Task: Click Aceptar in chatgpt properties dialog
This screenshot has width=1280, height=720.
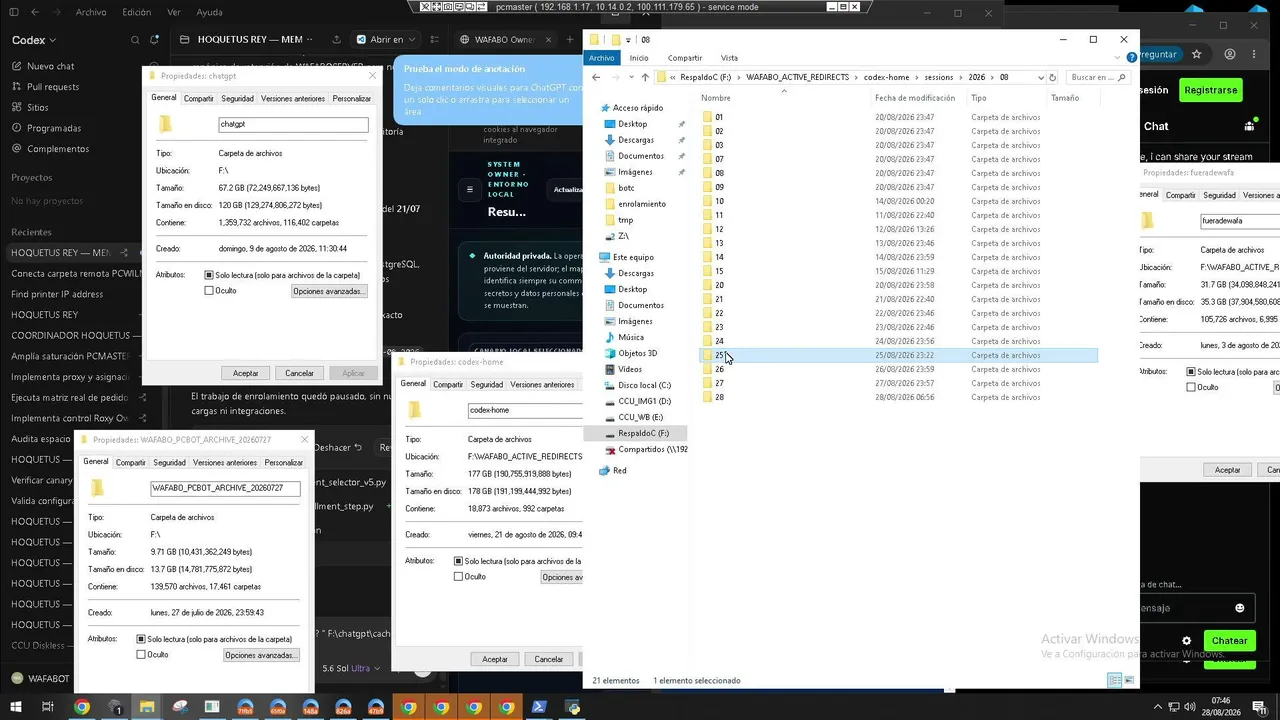Action: [x=245, y=373]
